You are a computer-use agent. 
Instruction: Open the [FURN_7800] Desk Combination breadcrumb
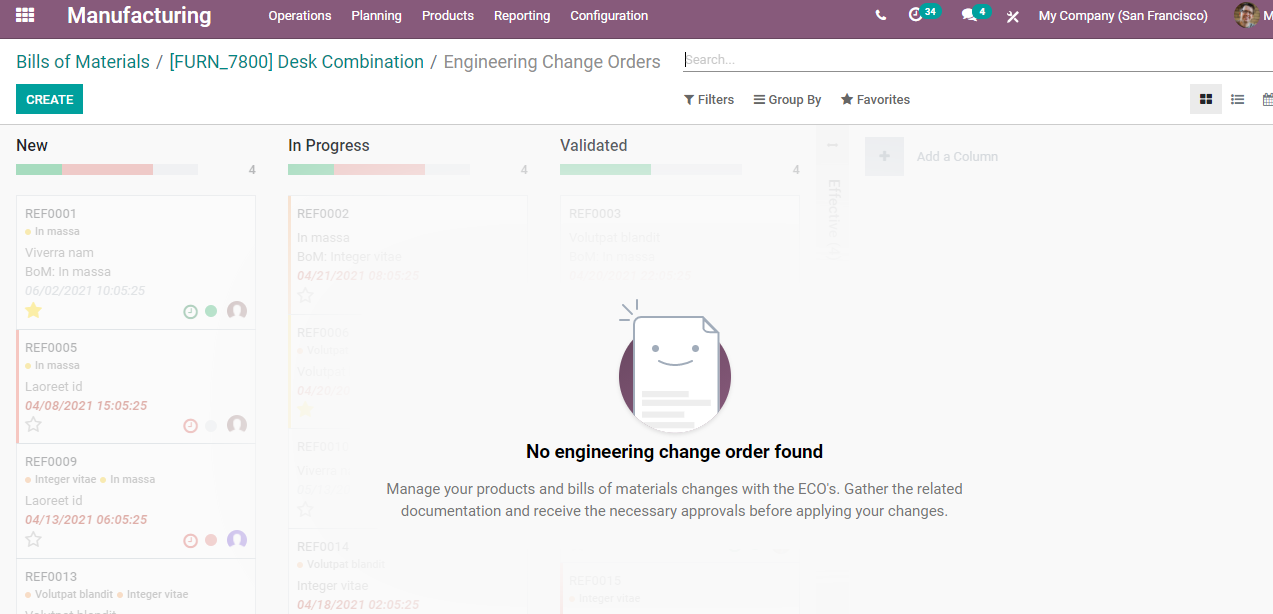tap(296, 62)
